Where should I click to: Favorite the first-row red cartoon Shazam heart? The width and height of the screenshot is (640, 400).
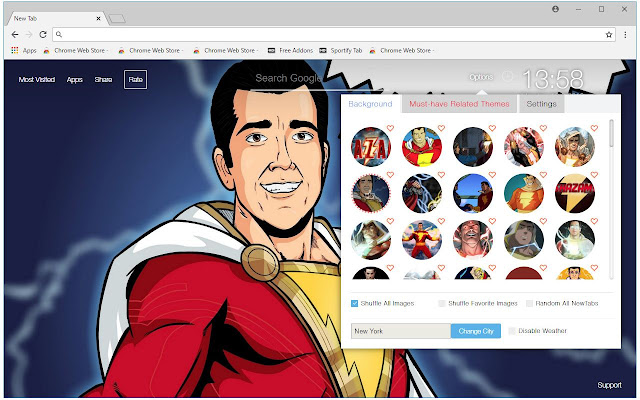click(441, 128)
